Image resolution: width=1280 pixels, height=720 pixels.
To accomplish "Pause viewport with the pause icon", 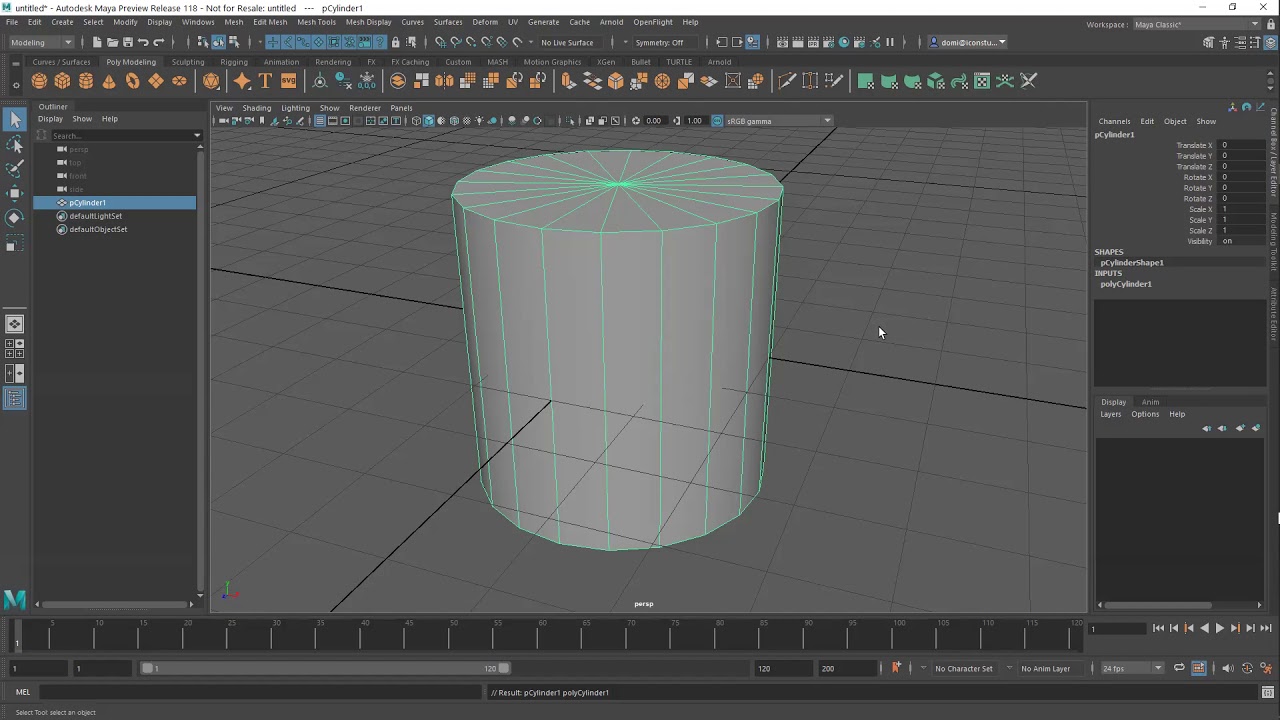I will point(890,42).
